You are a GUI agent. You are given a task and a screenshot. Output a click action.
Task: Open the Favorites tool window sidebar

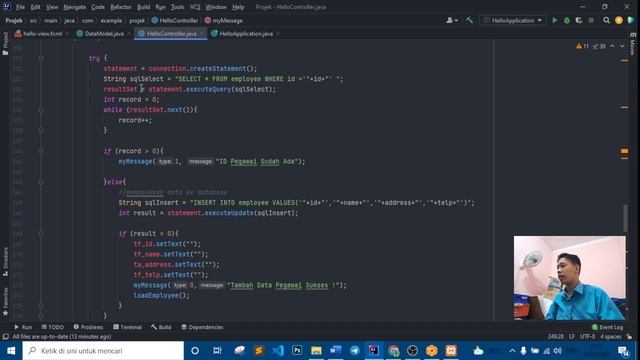click(5, 301)
